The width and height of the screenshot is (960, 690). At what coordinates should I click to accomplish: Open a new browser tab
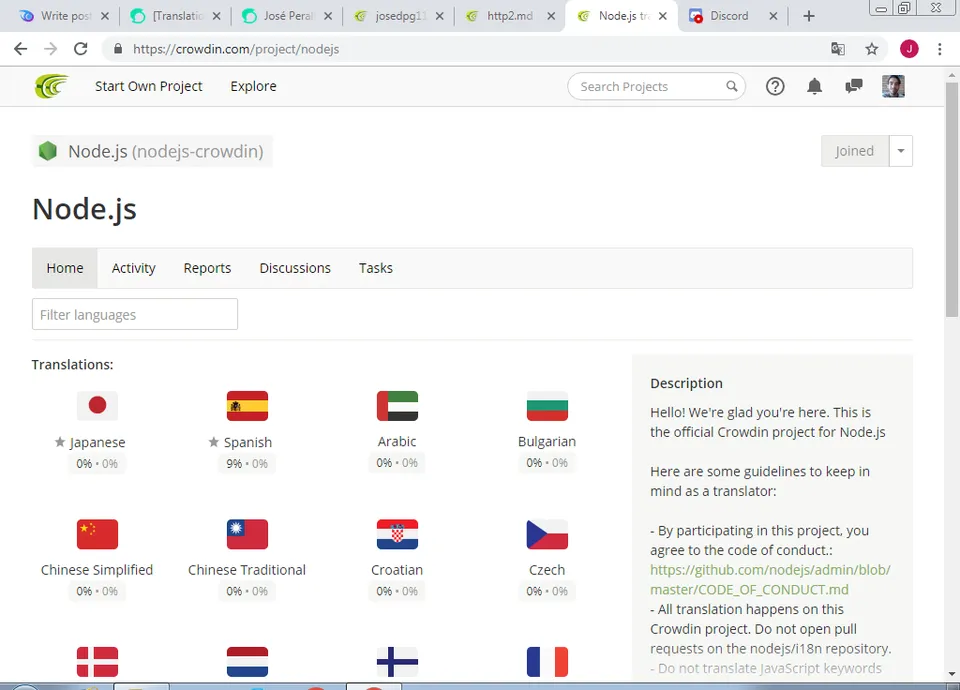pyautogui.click(x=809, y=16)
